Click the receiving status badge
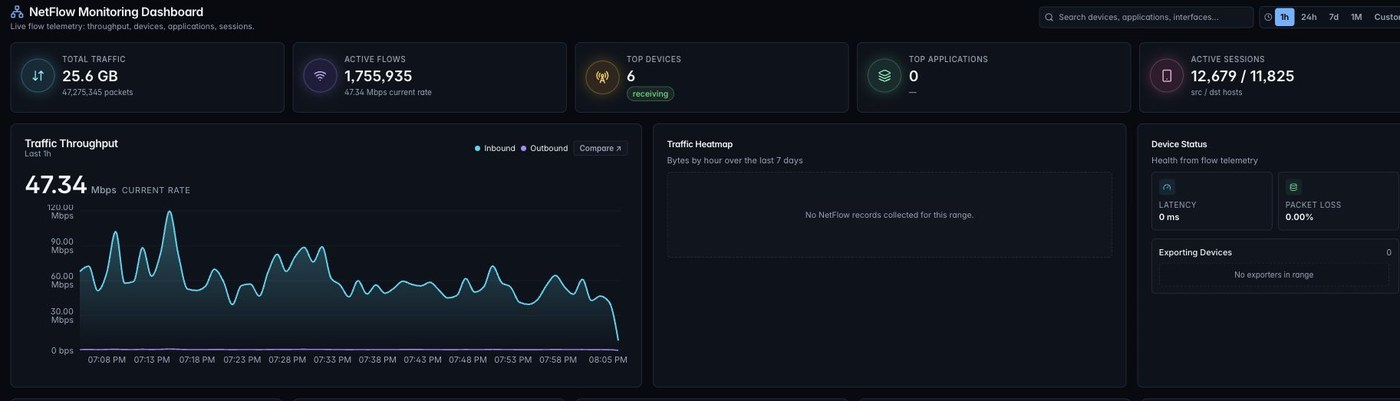The image size is (1400, 401). pyautogui.click(x=650, y=94)
